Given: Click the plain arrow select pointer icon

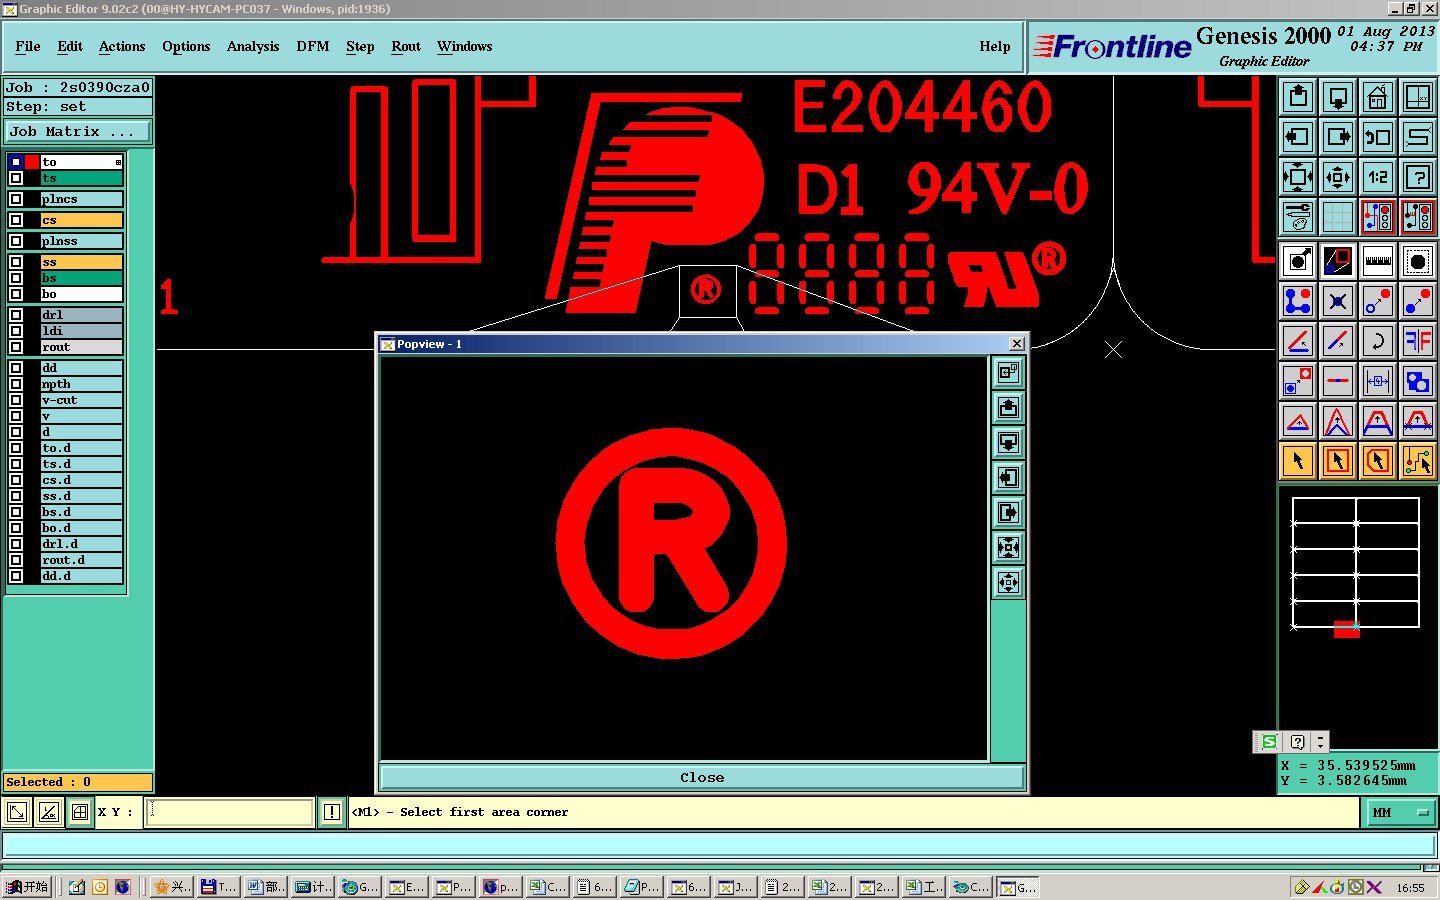Looking at the screenshot, I should click(1298, 461).
